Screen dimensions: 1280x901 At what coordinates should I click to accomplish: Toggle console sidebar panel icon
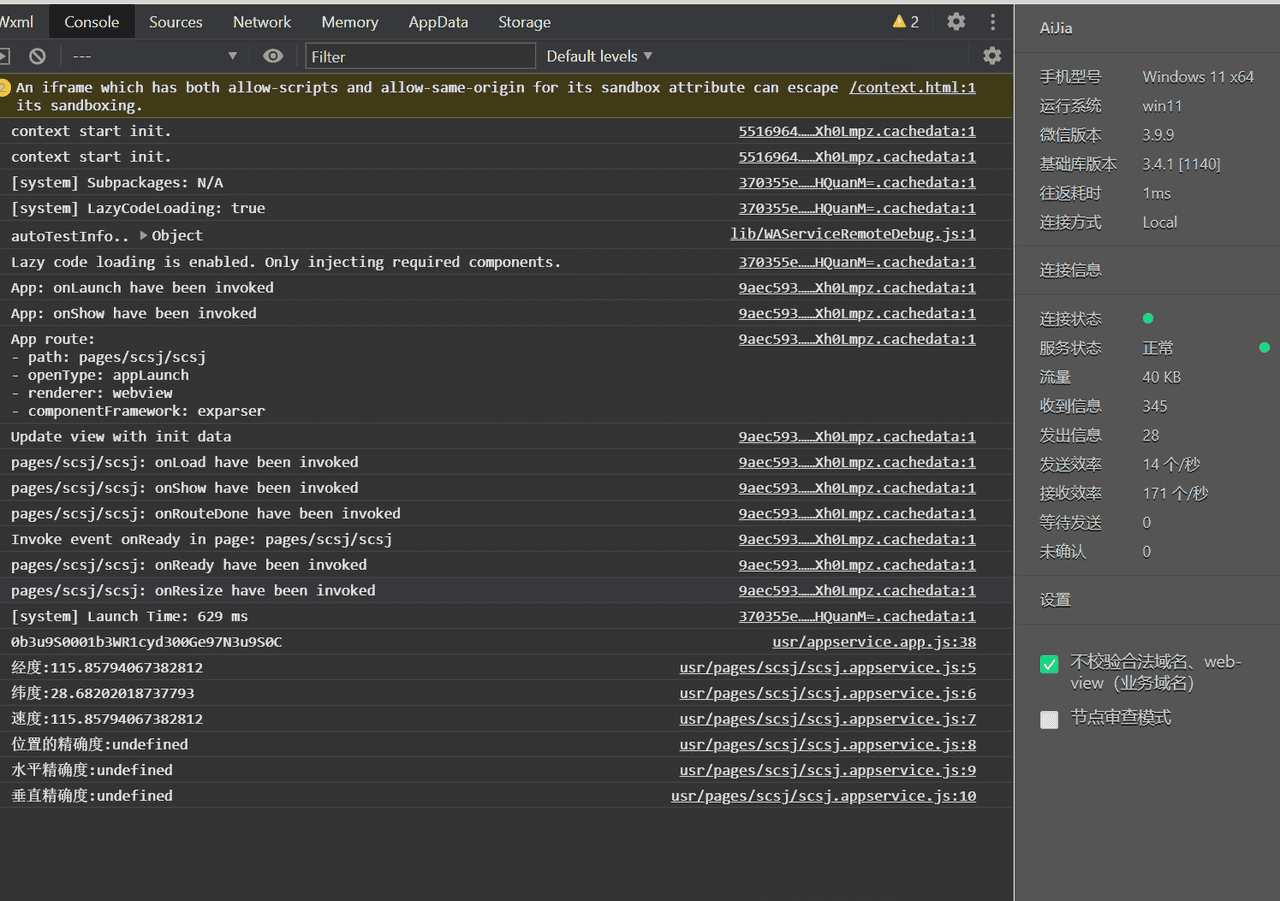pos(4,57)
